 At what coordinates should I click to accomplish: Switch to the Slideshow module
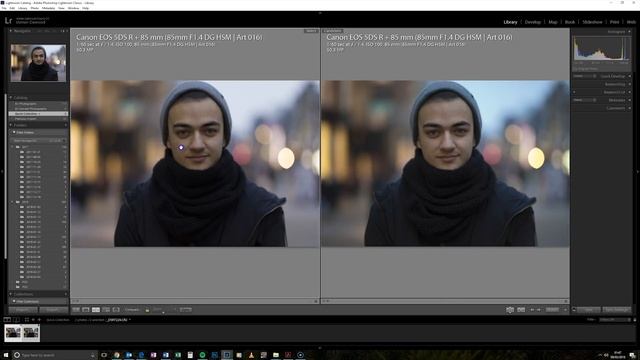point(592,22)
